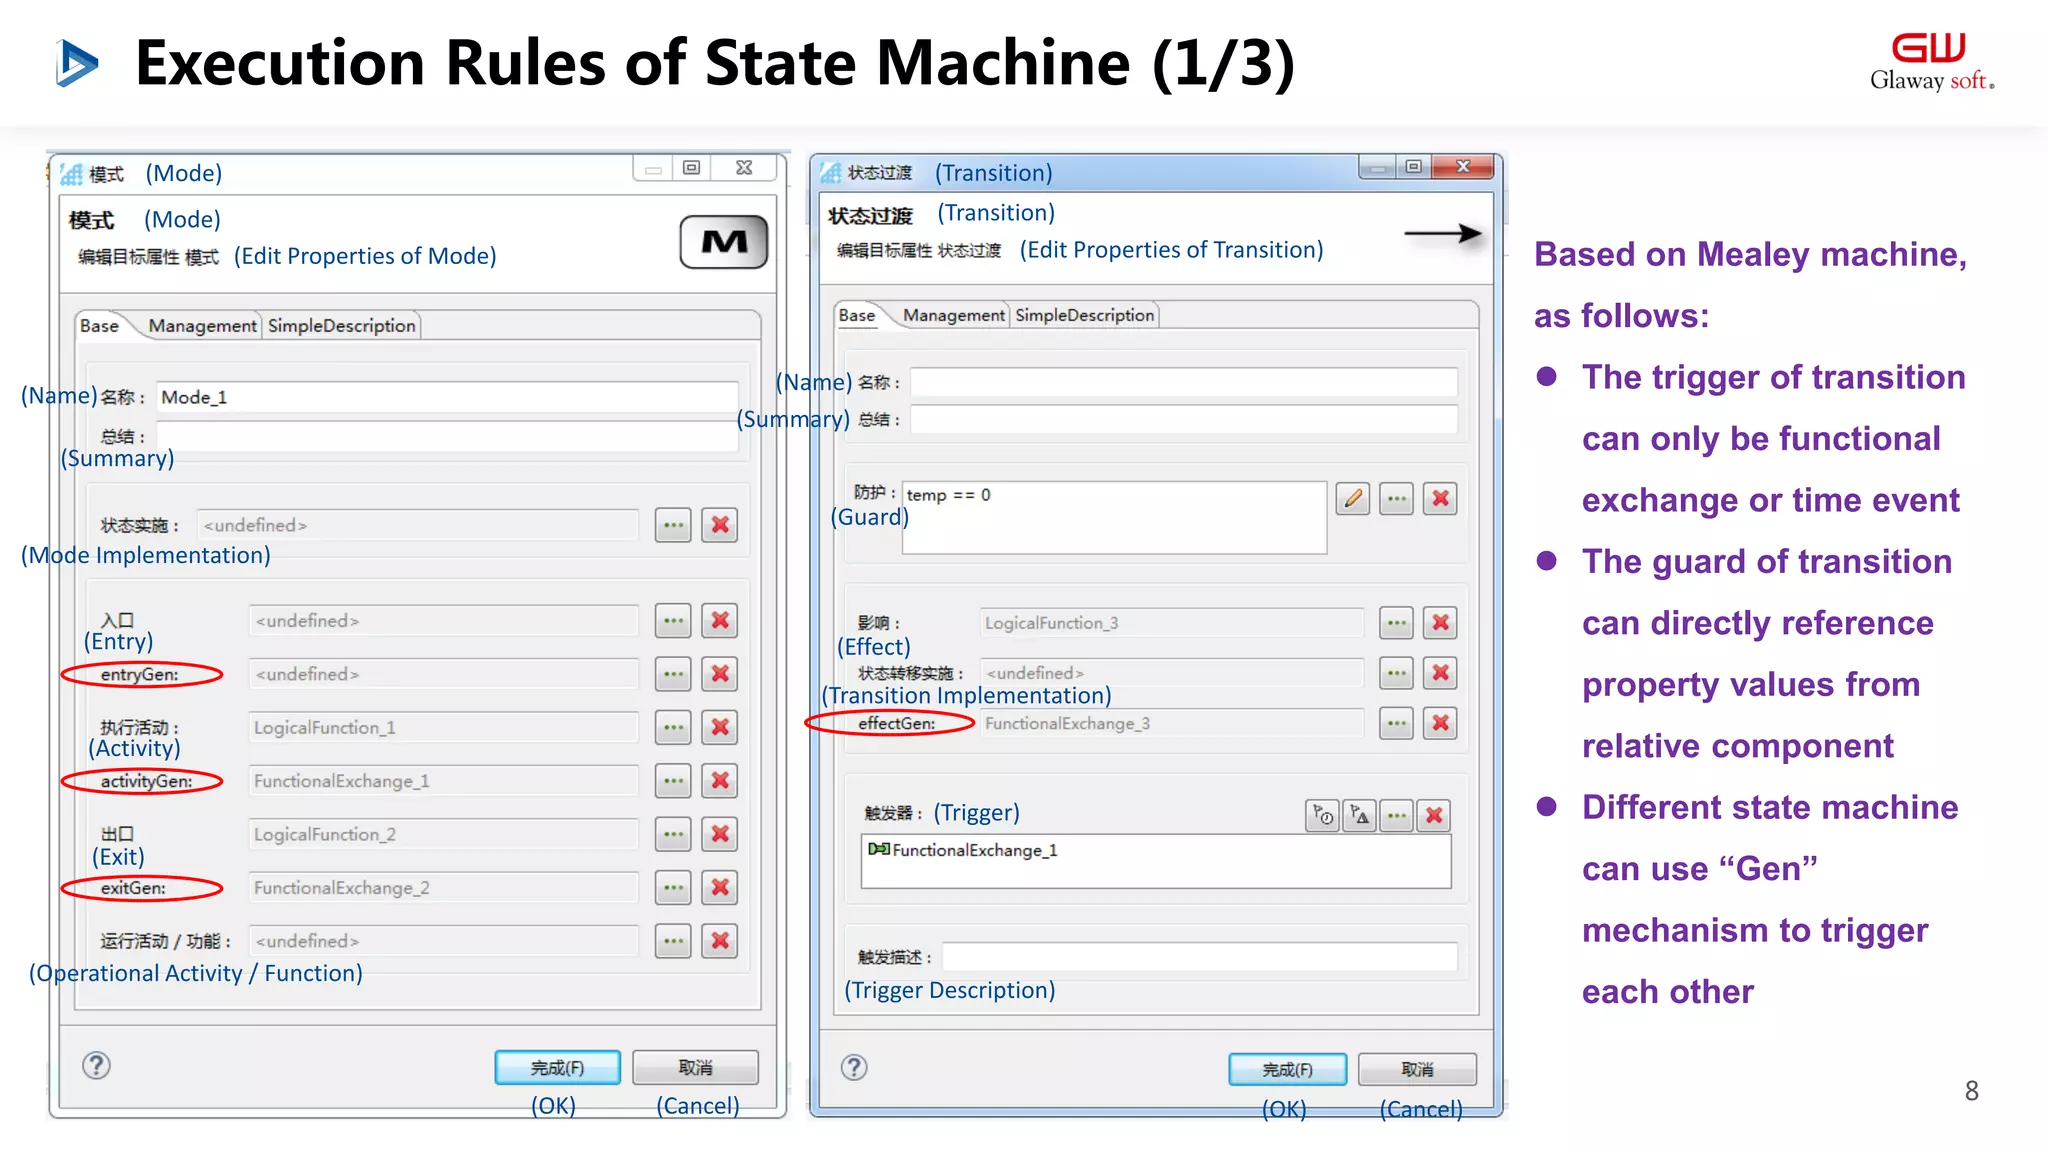
Task: Remove LogicalFunction_3 from Effect
Action: [1441, 623]
